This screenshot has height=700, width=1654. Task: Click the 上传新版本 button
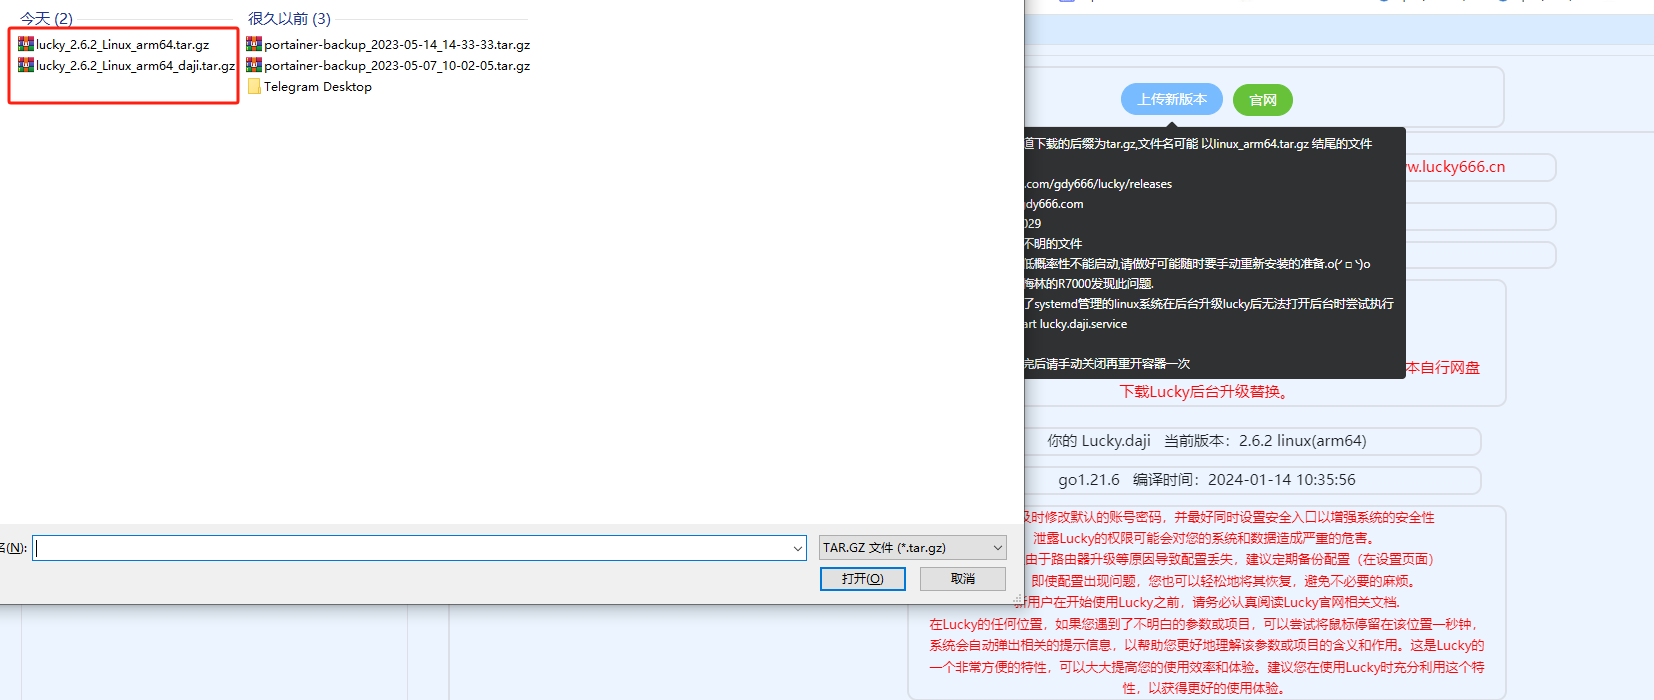(1171, 99)
